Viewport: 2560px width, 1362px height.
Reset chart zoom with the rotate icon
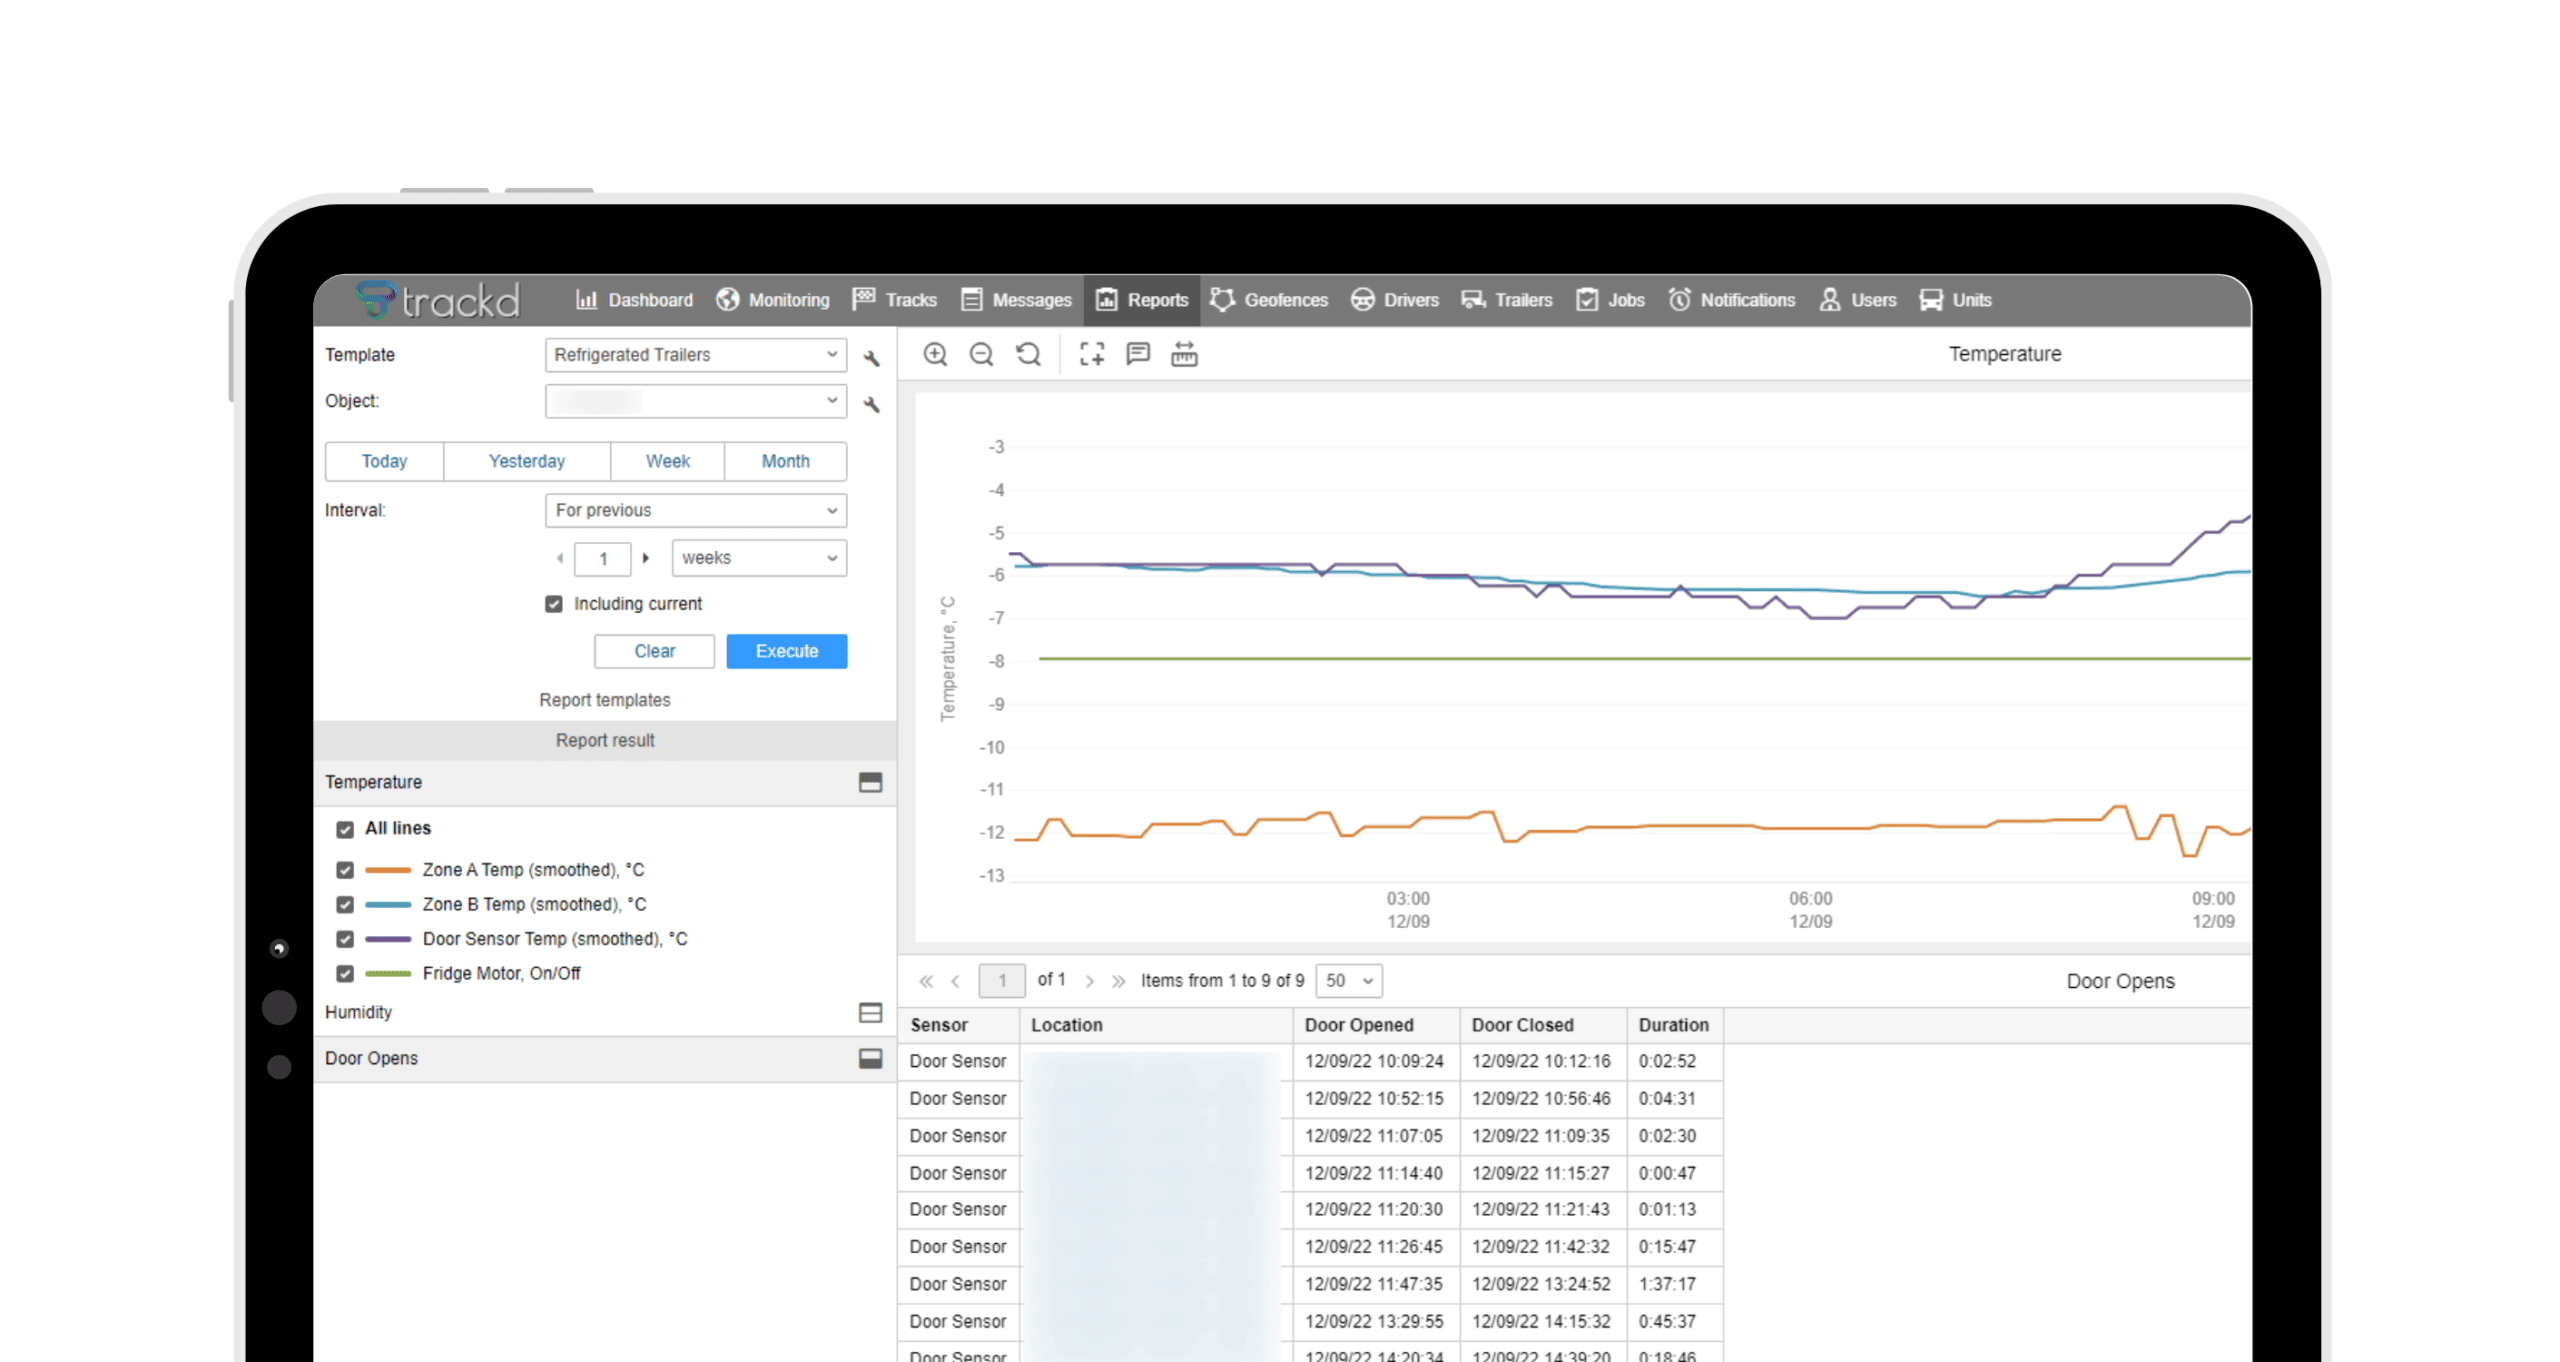[x=1028, y=354]
